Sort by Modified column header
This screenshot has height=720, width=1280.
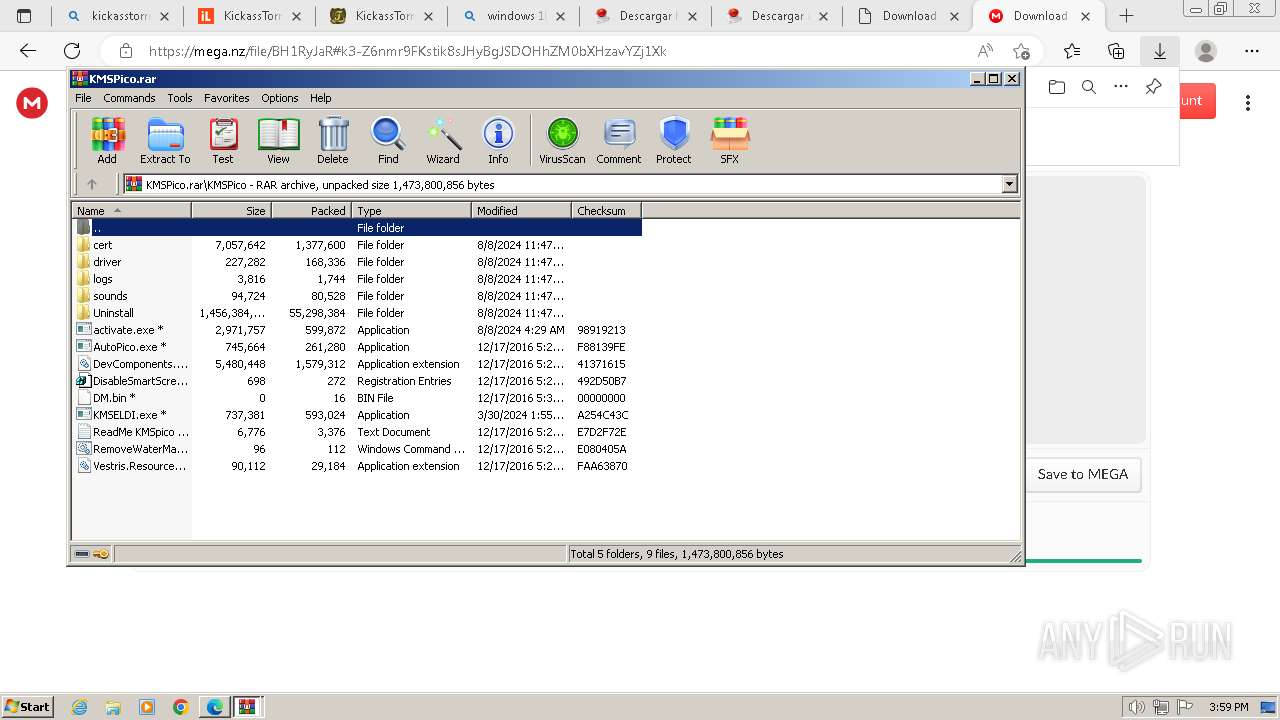pyautogui.click(x=521, y=210)
